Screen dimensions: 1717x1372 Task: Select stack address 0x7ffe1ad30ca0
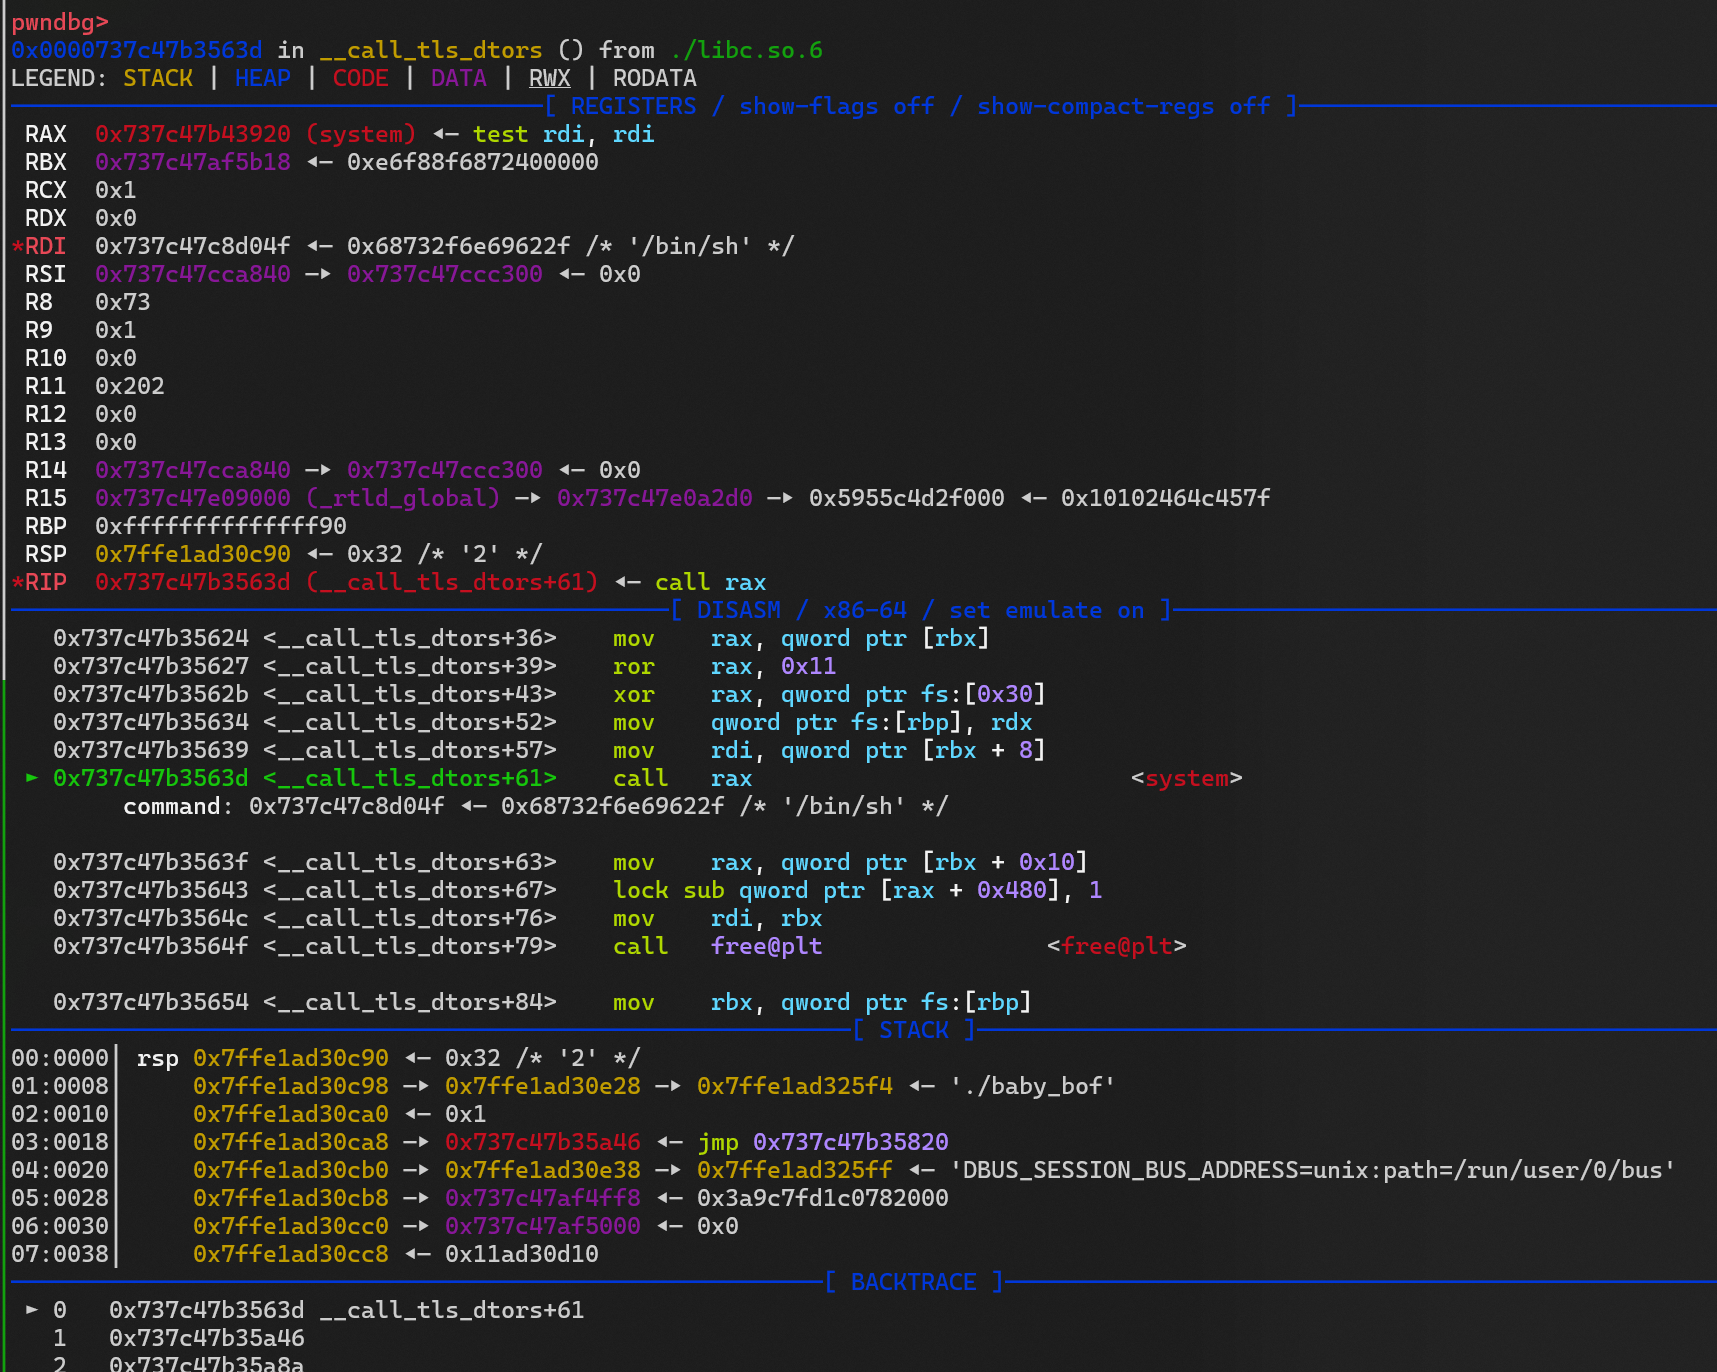(x=291, y=1114)
